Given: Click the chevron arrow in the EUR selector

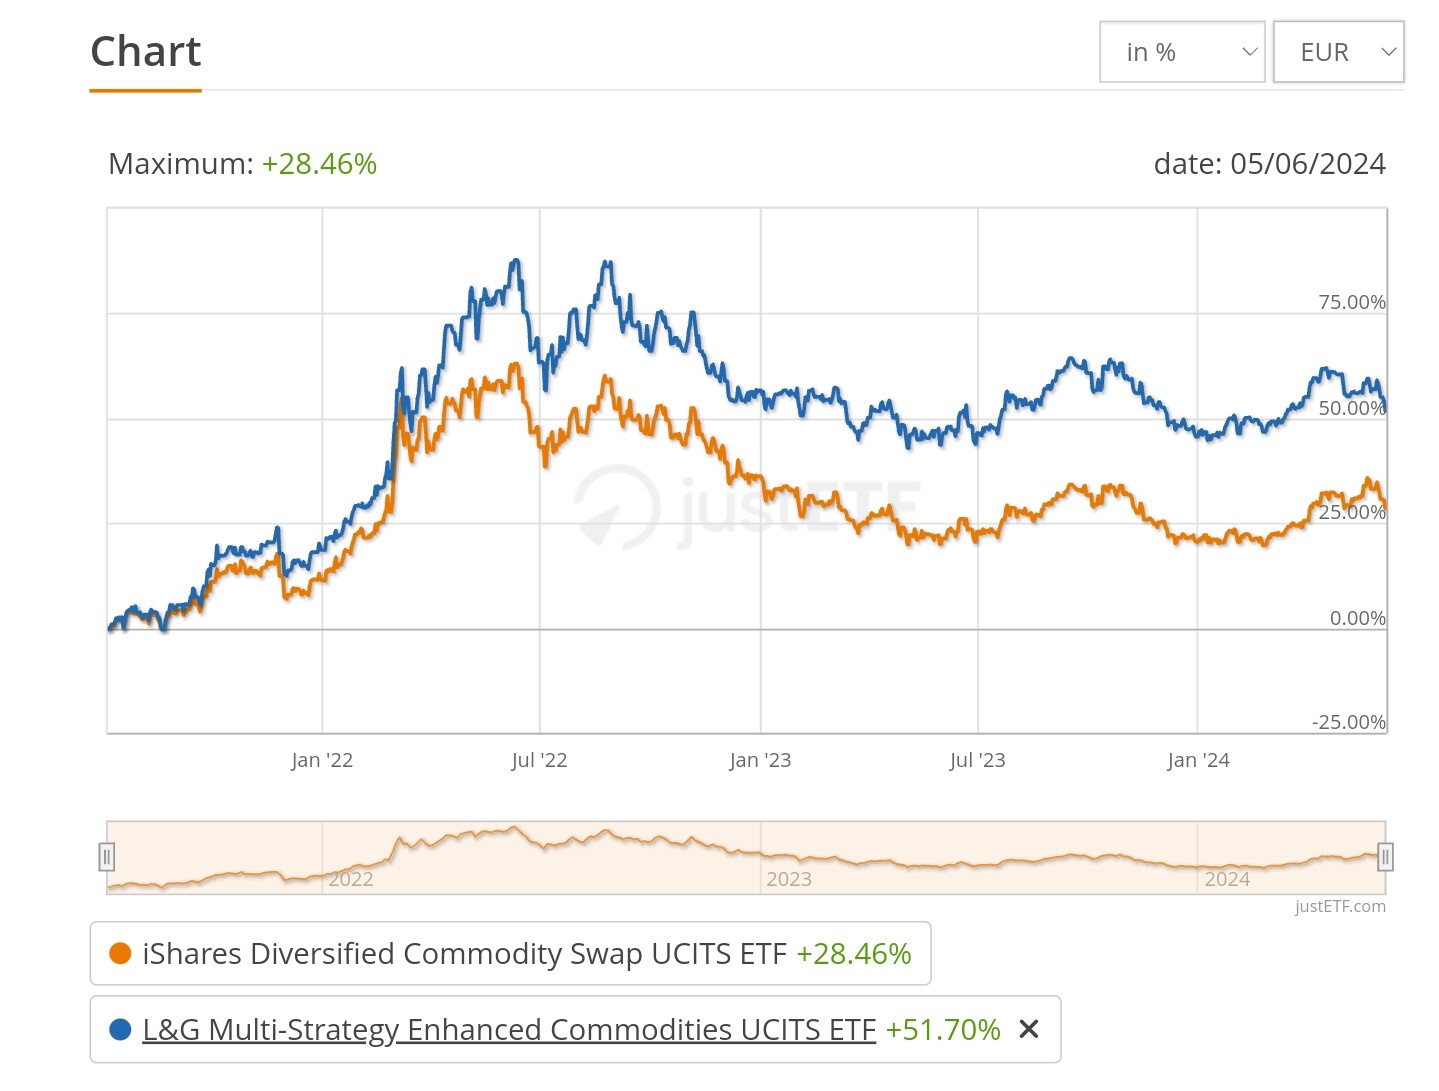Looking at the screenshot, I should coord(1388,52).
